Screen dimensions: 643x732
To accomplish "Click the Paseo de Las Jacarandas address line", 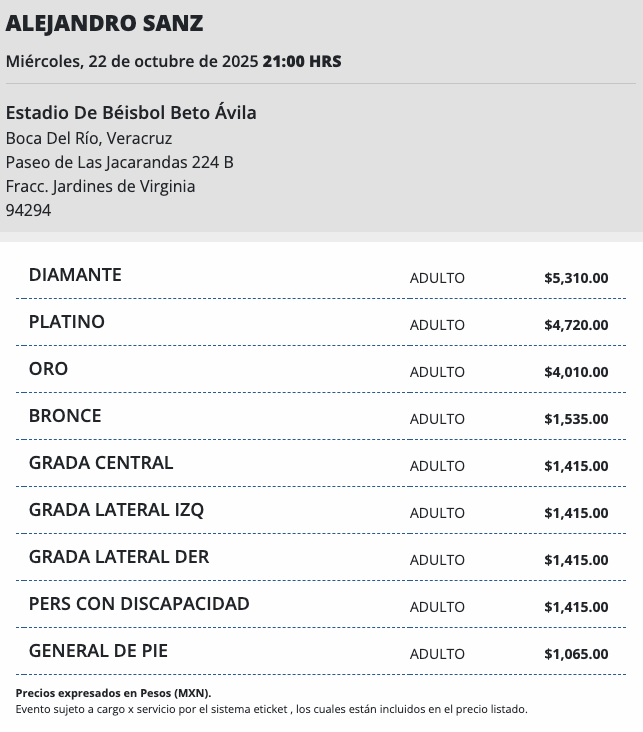I will pos(120,162).
